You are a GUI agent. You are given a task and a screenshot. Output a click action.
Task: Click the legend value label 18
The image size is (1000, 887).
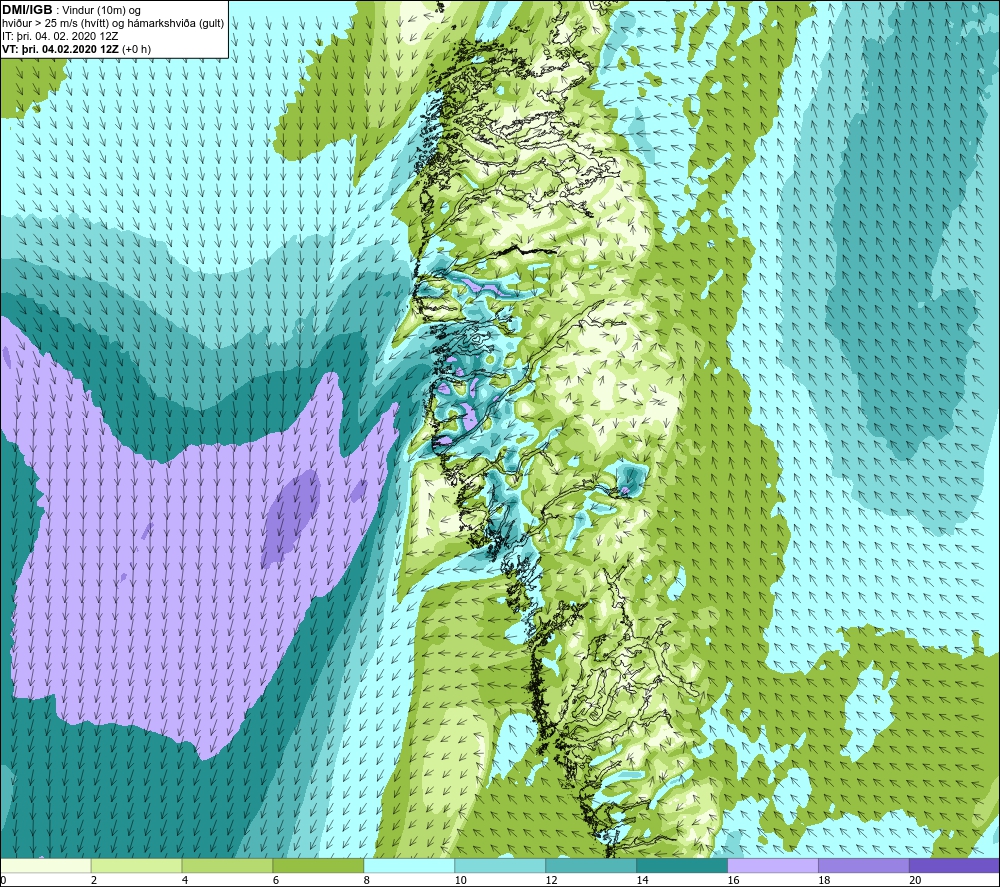824,880
